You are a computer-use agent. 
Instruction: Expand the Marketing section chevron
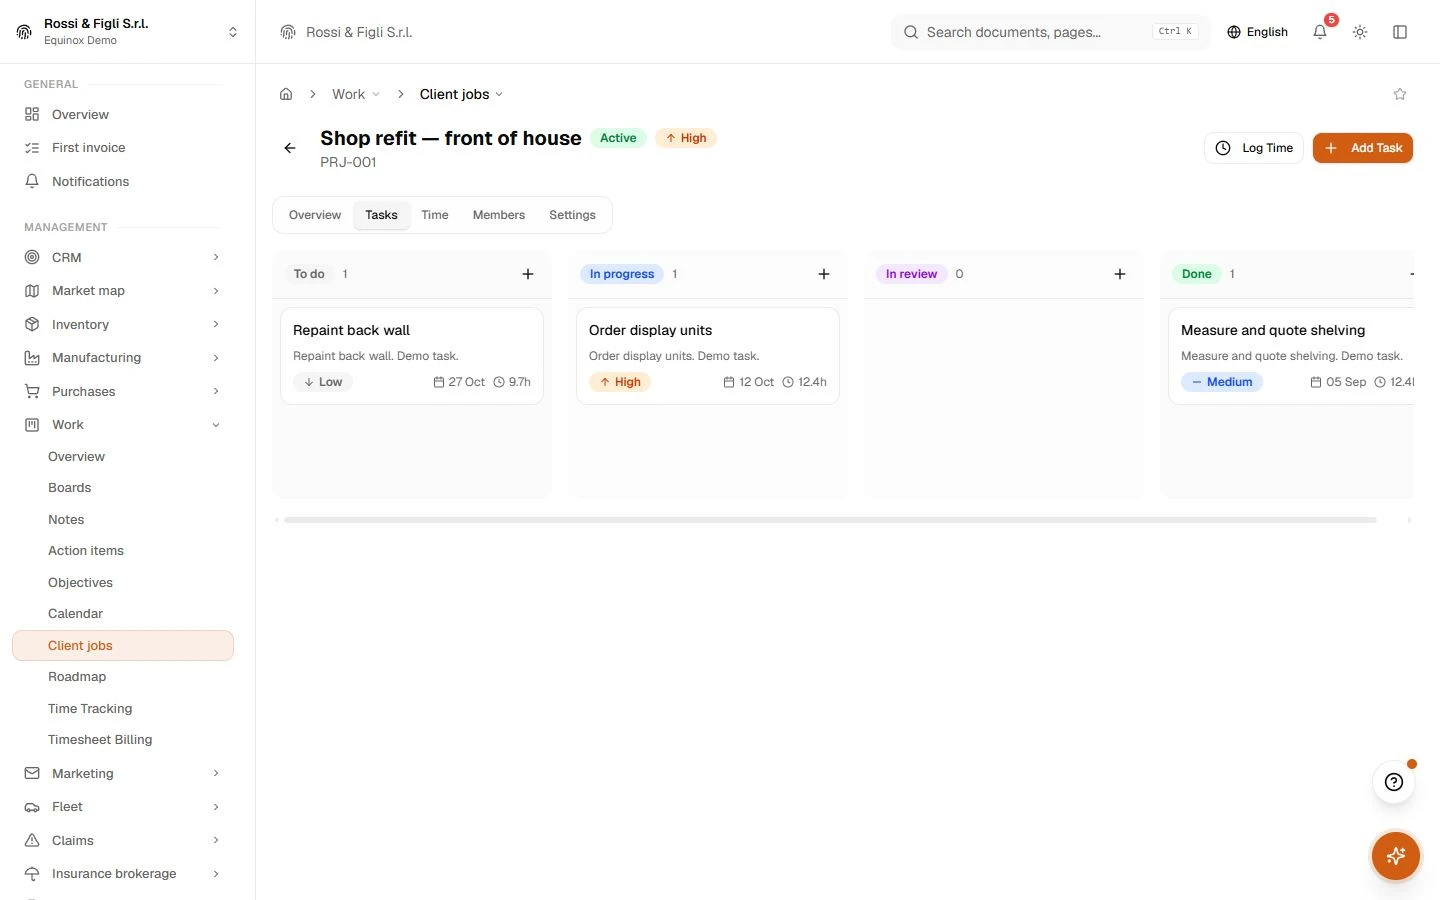tap(216, 773)
